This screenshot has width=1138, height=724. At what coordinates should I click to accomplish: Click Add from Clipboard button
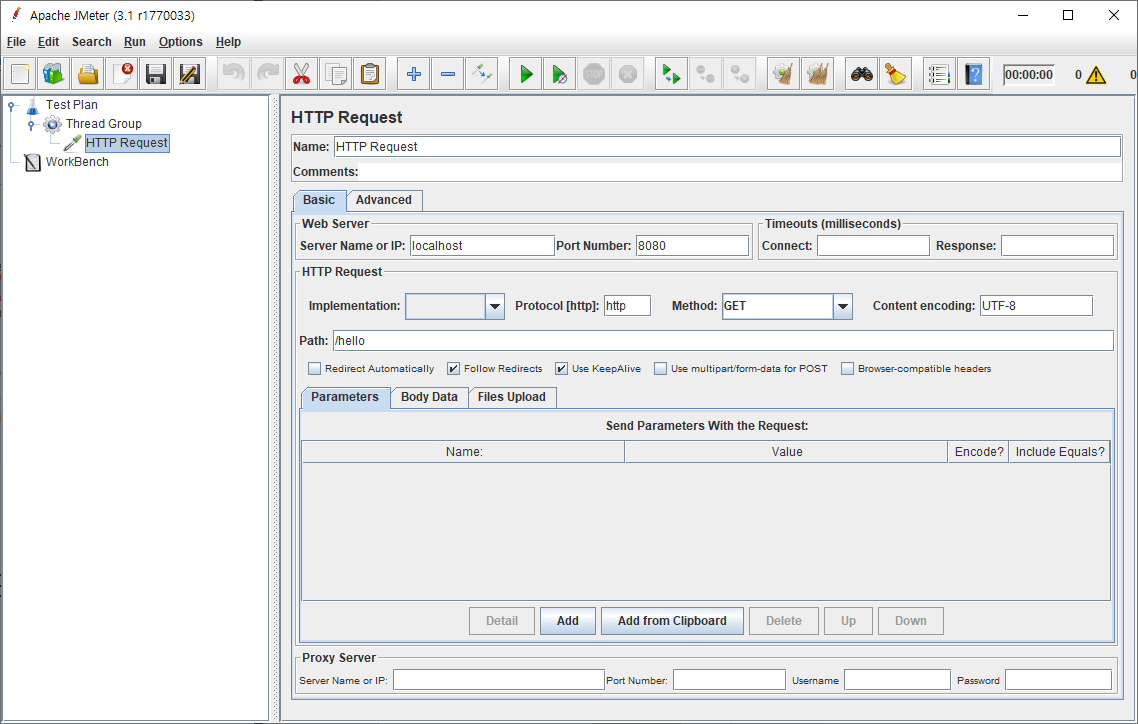point(672,621)
